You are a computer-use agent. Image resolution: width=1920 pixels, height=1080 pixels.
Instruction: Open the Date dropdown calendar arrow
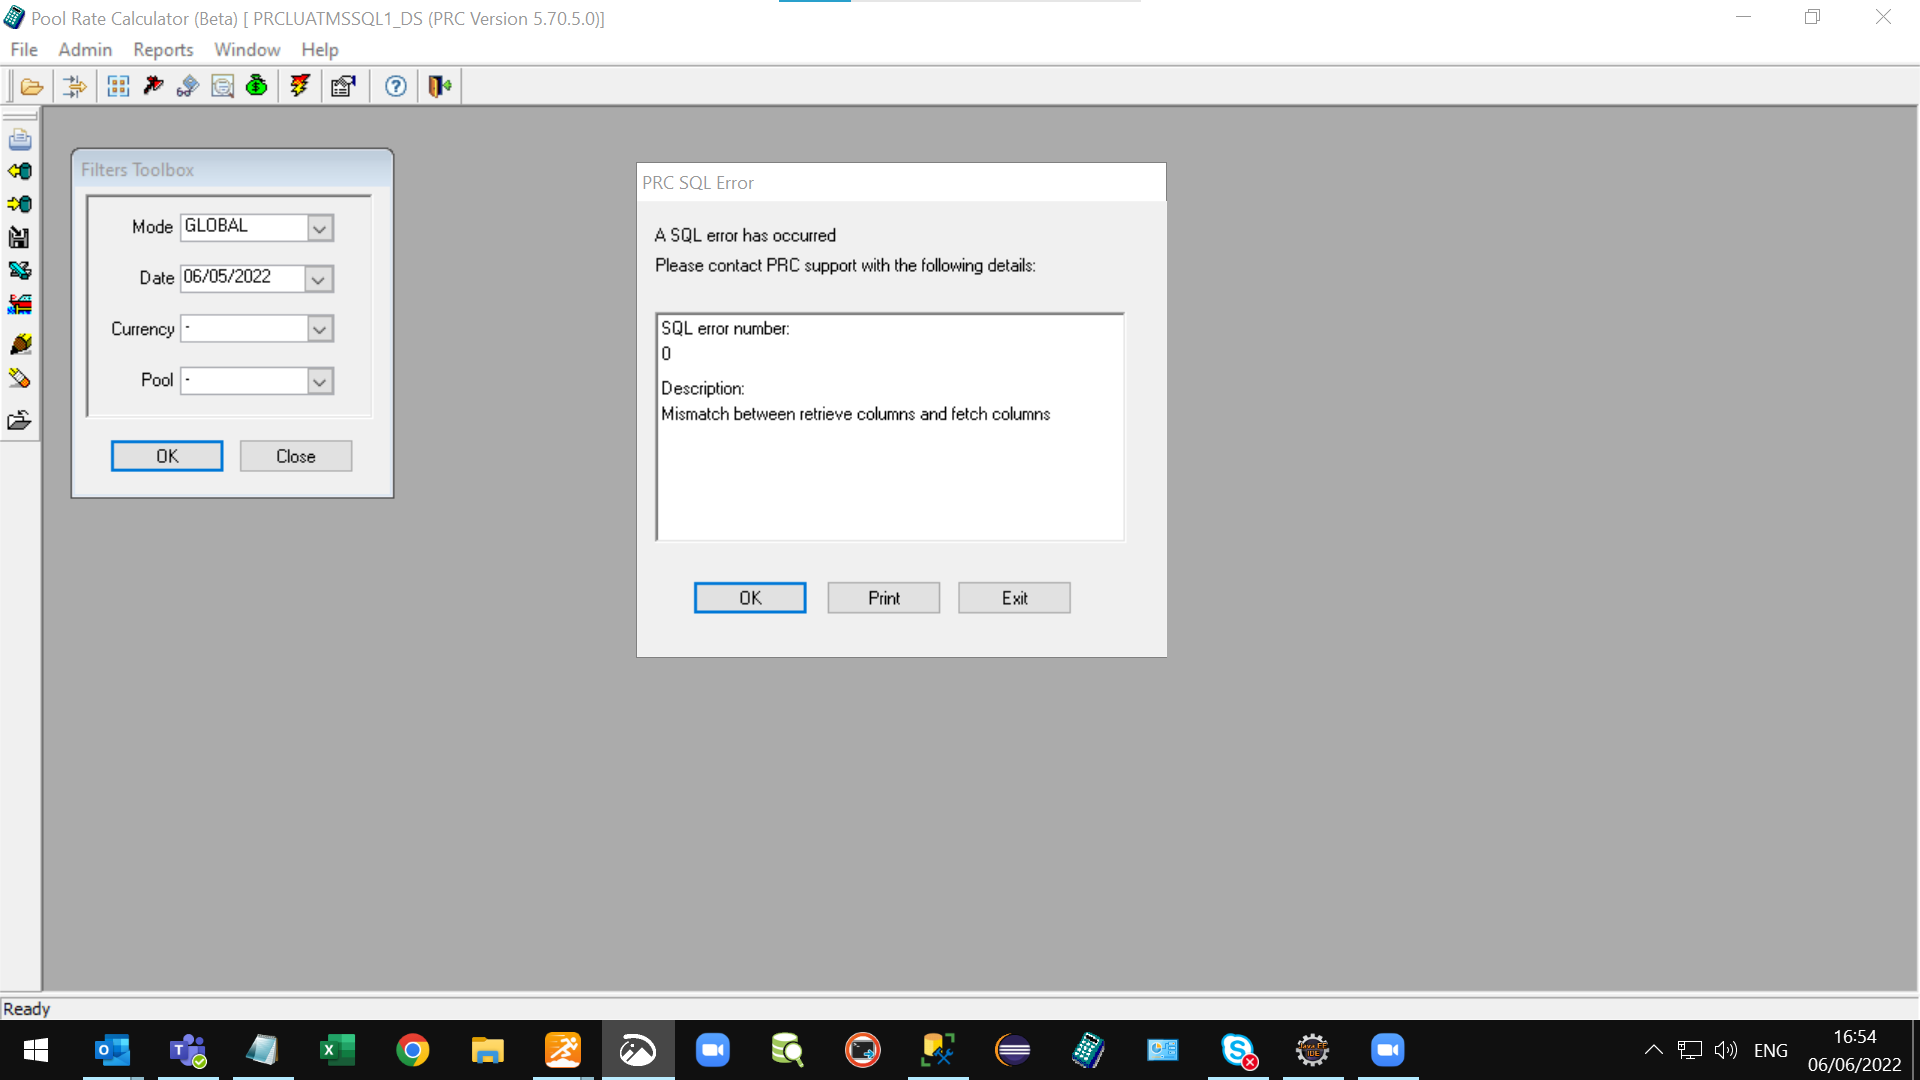(318, 279)
